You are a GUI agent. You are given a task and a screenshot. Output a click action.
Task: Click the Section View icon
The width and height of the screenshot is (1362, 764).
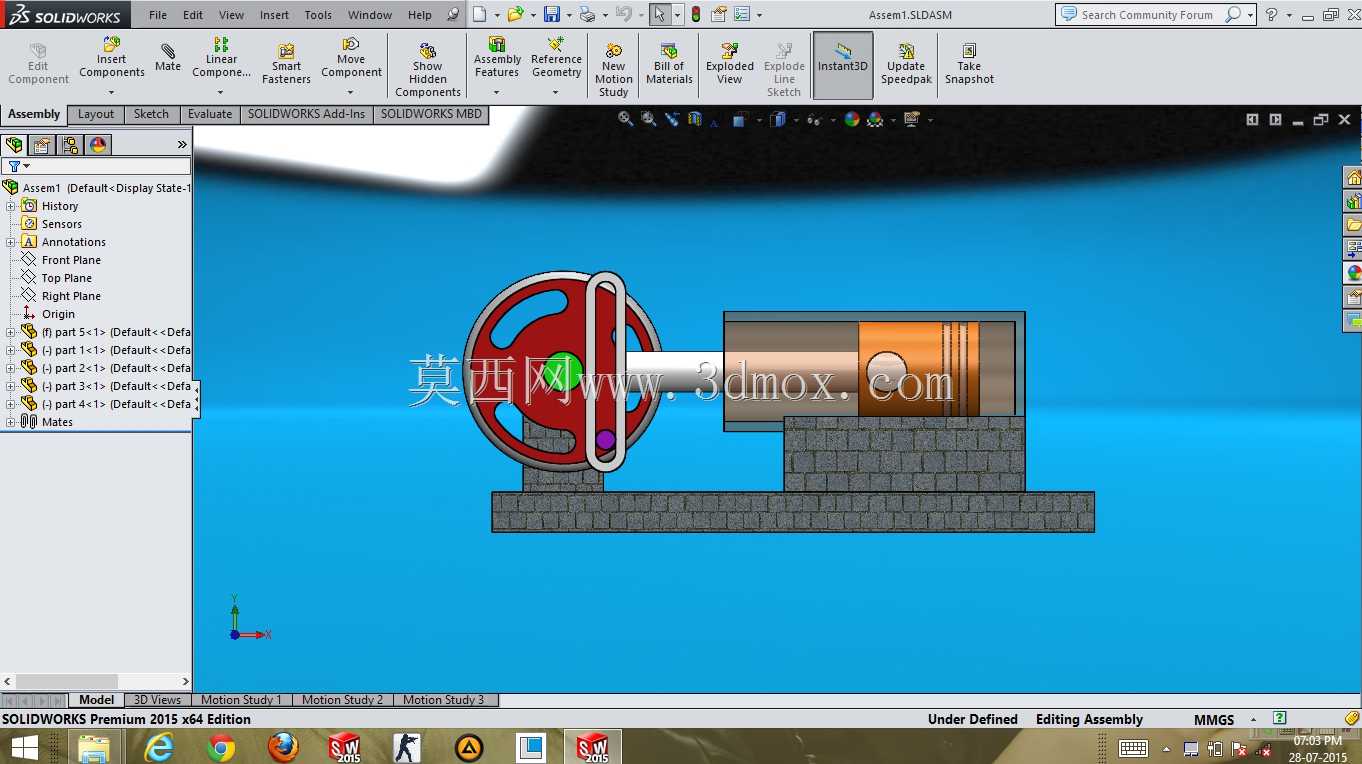[695, 119]
